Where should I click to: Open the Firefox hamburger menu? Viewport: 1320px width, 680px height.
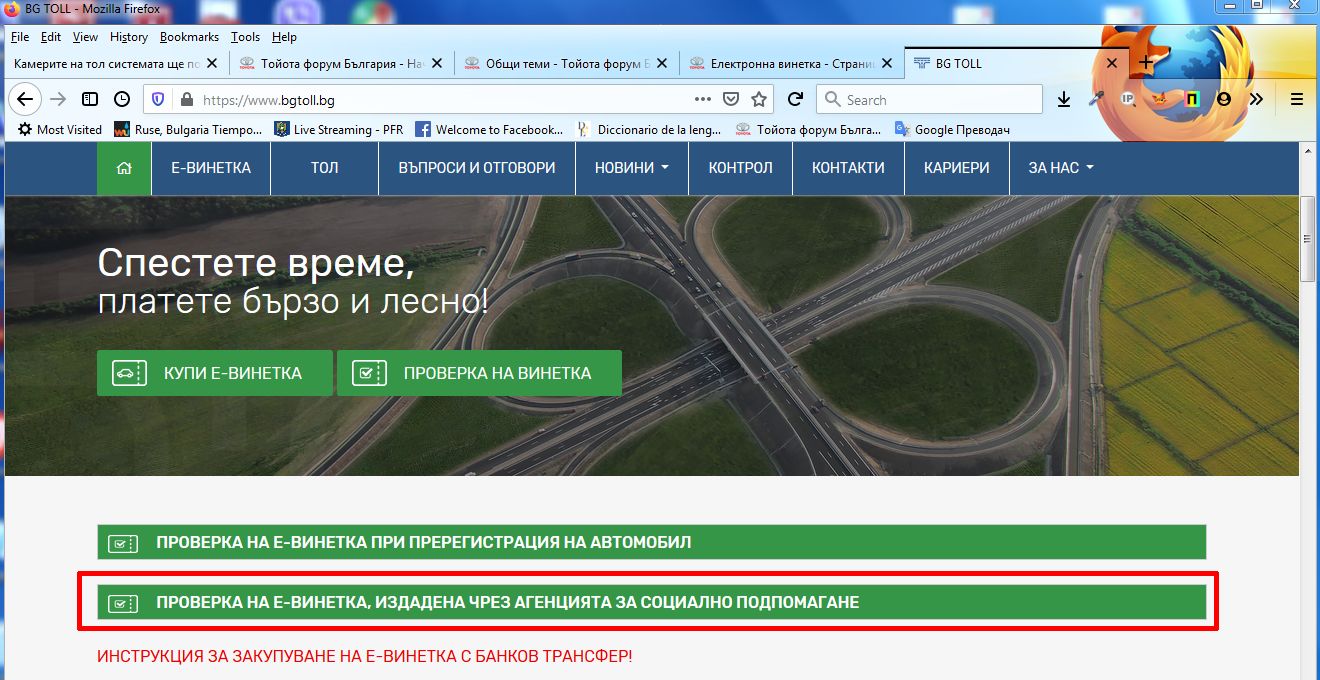tap(1297, 99)
